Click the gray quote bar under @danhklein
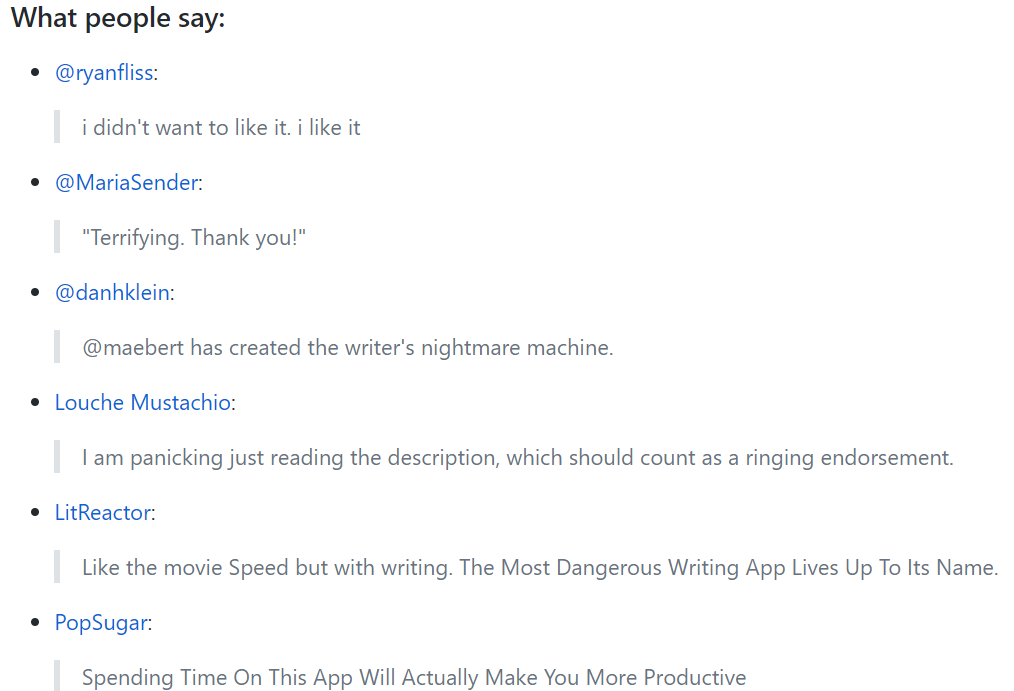The image size is (1014, 691). pyautogui.click(x=57, y=348)
